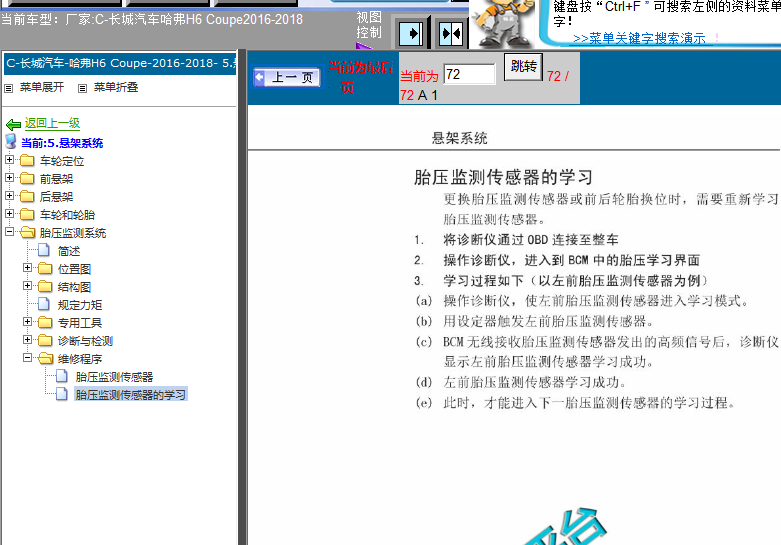Click the open 维修程序 folder icon
This screenshot has height=545, width=781.
(x=46, y=359)
